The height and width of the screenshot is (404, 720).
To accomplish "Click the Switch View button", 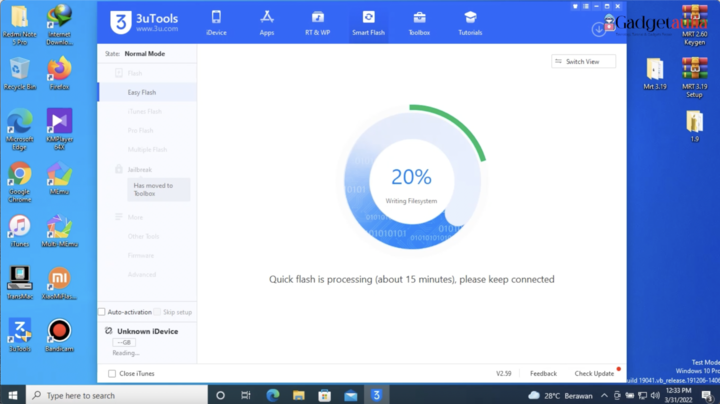I will 583,62.
